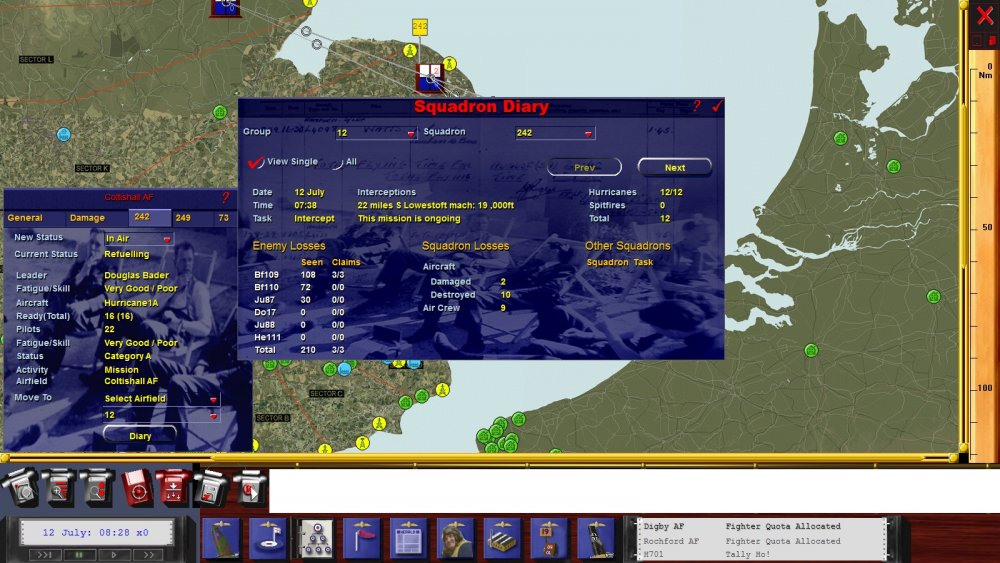Open the squadron Diary button

point(140,436)
